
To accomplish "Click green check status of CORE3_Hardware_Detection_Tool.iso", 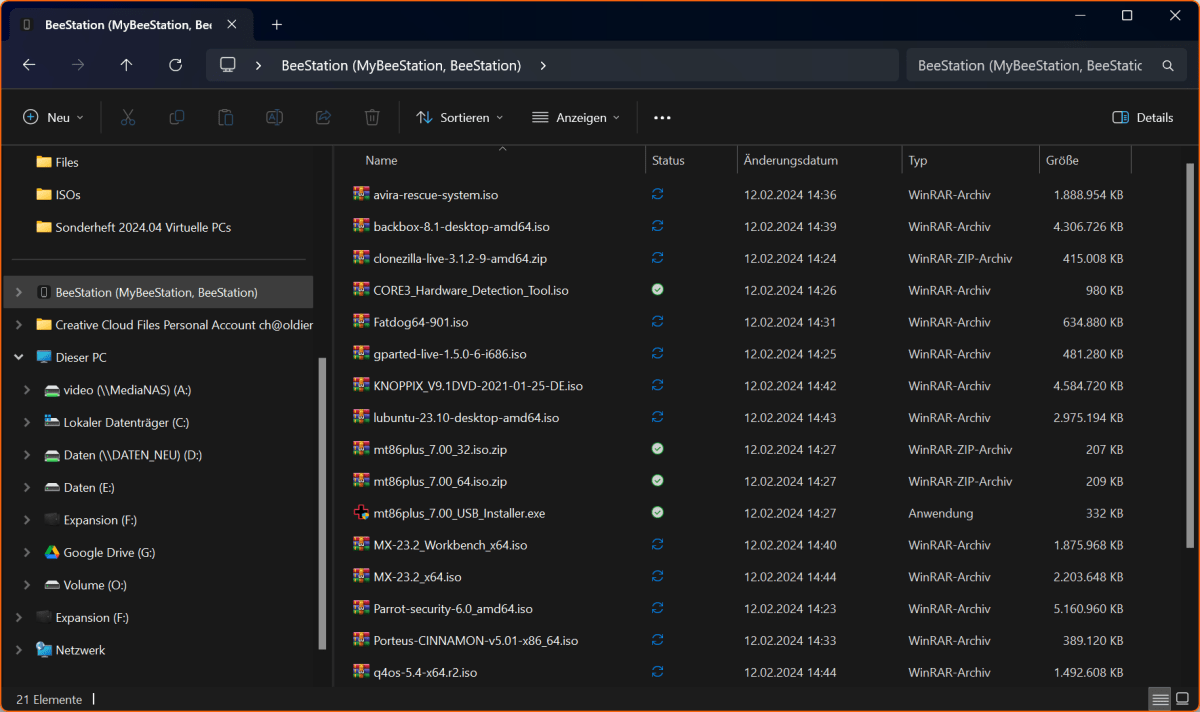I will coord(657,290).
